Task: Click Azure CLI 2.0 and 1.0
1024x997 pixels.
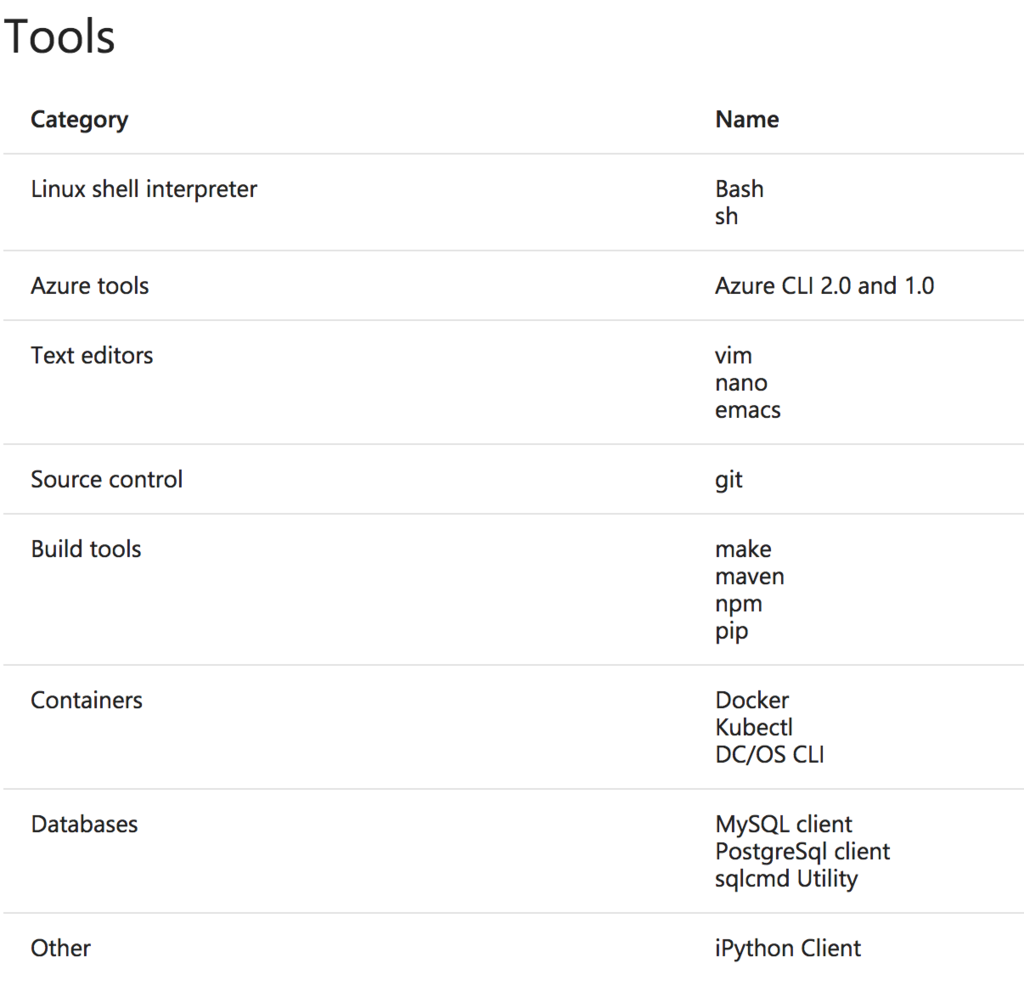Action: coord(825,286)
